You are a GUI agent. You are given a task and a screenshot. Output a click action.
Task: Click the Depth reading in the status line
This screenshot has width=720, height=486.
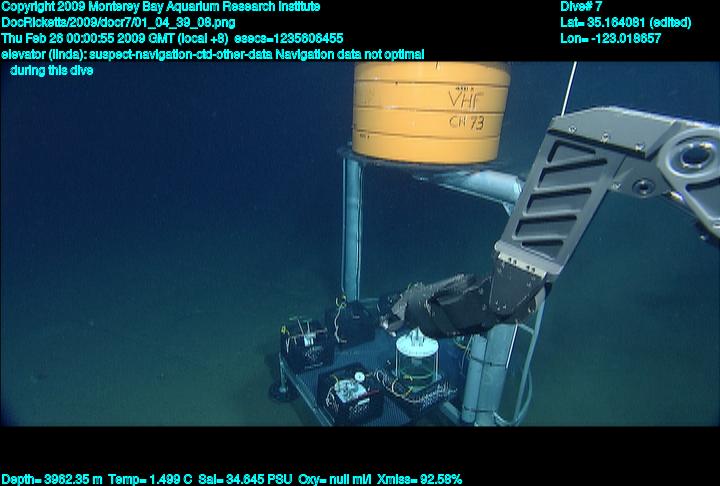[50, 479]
